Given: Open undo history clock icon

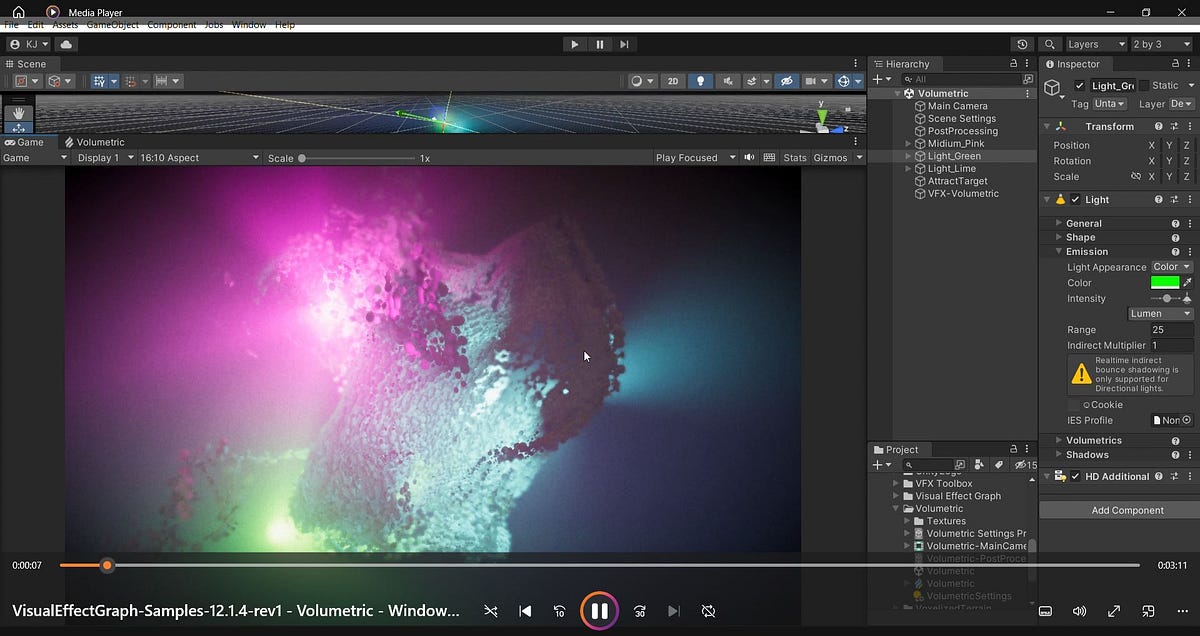Looking at the screenshot, I should [1021, 44].
